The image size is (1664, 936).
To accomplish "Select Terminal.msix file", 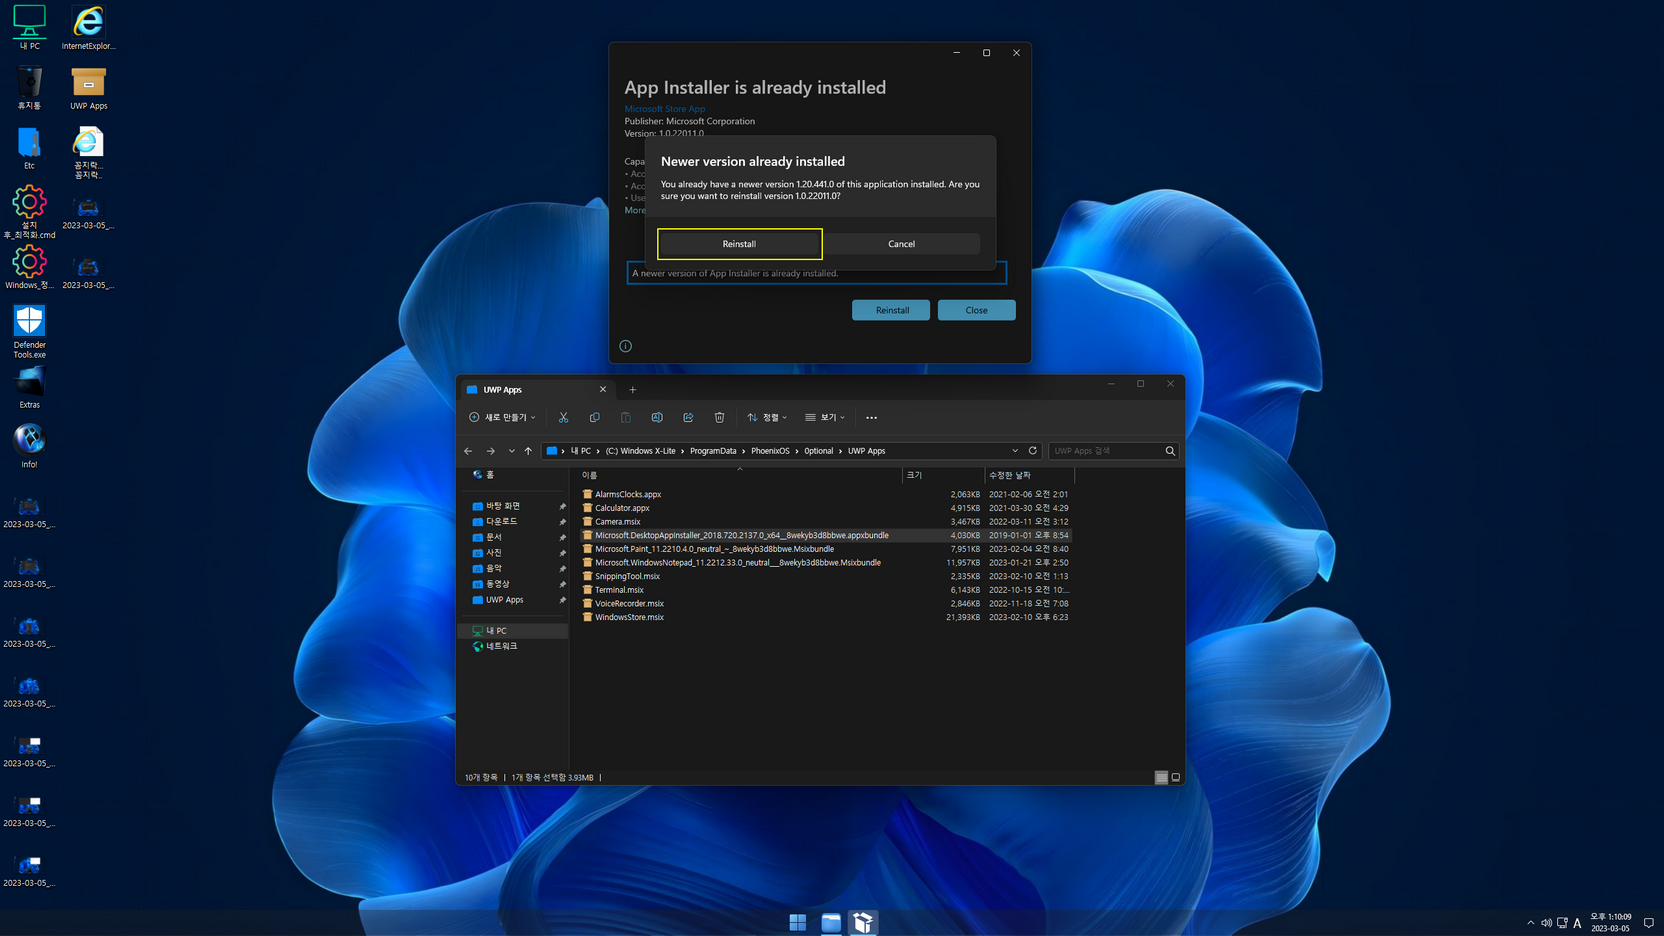I will coord(619,590).
